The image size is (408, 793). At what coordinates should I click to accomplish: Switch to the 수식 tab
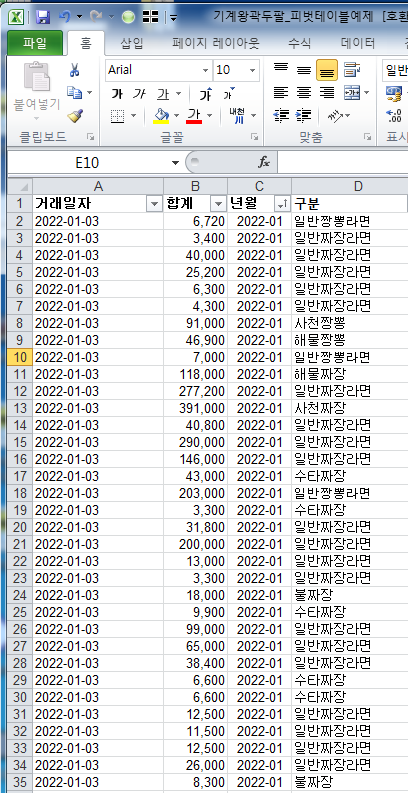pos(300,43)
